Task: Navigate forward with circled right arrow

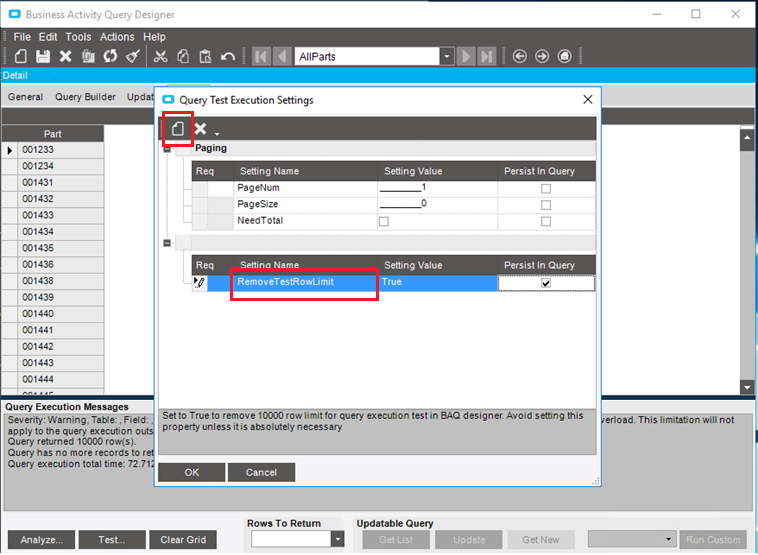Action: coord(542,57)
